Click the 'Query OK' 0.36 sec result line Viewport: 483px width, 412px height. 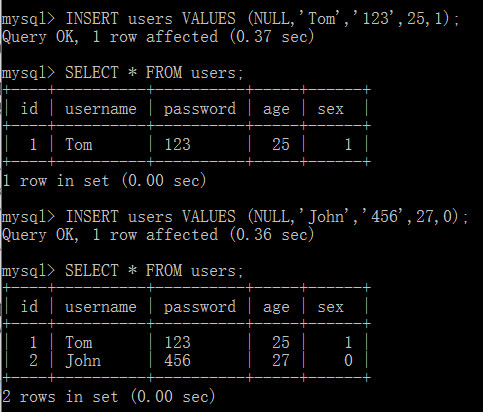[158, 235]
